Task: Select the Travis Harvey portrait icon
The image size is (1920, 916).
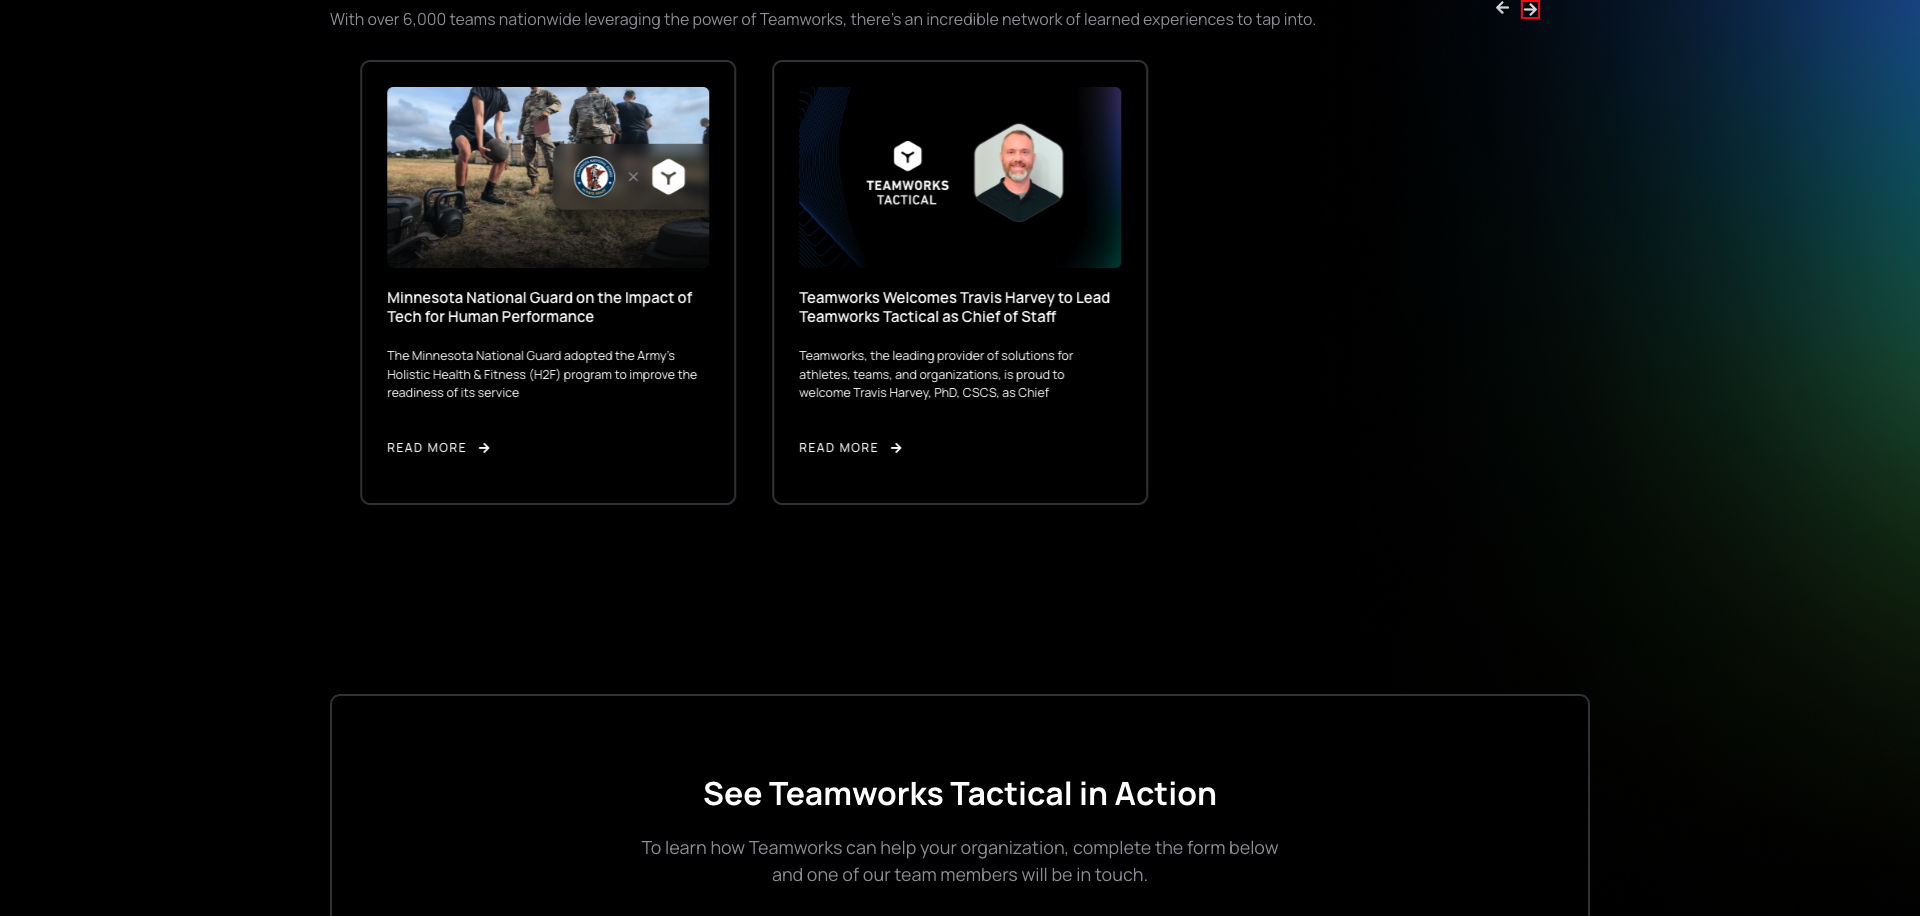Action: 1020,170
